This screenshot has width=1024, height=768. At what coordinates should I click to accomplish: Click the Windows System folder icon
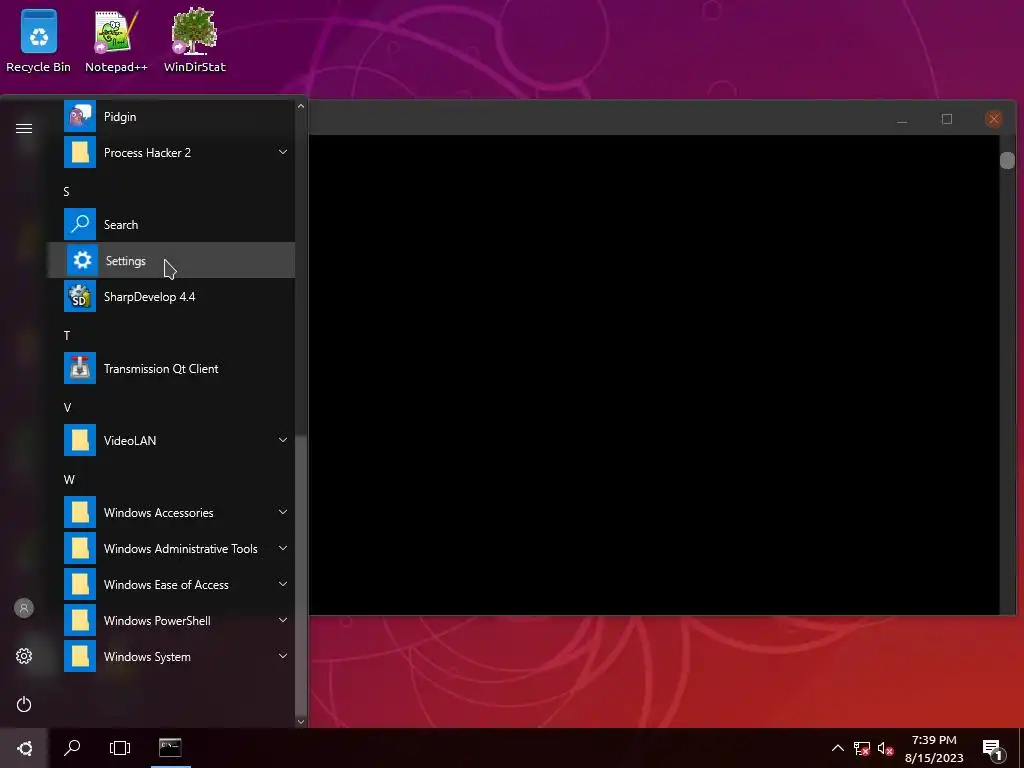[80, 656]
